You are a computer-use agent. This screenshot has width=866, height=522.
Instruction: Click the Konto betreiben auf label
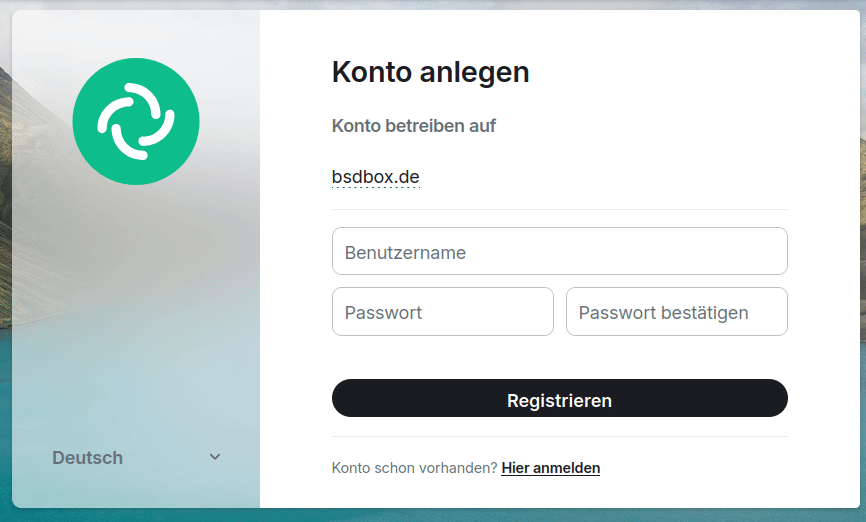413,126
